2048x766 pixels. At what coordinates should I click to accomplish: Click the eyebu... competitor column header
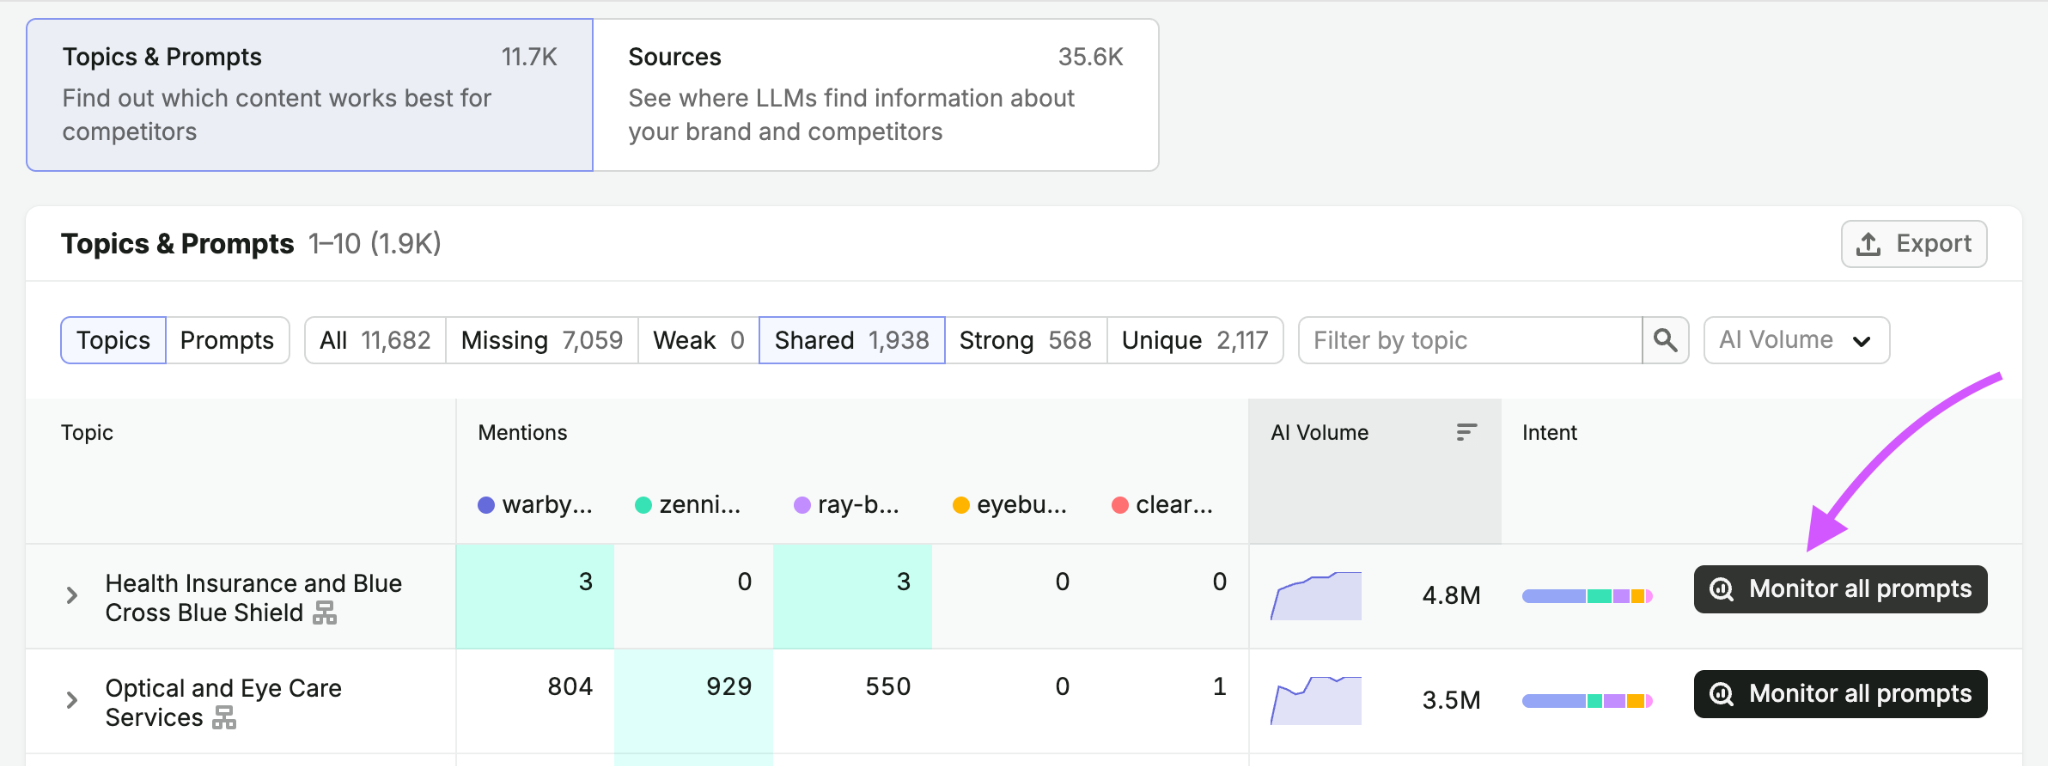point(1010,505)
